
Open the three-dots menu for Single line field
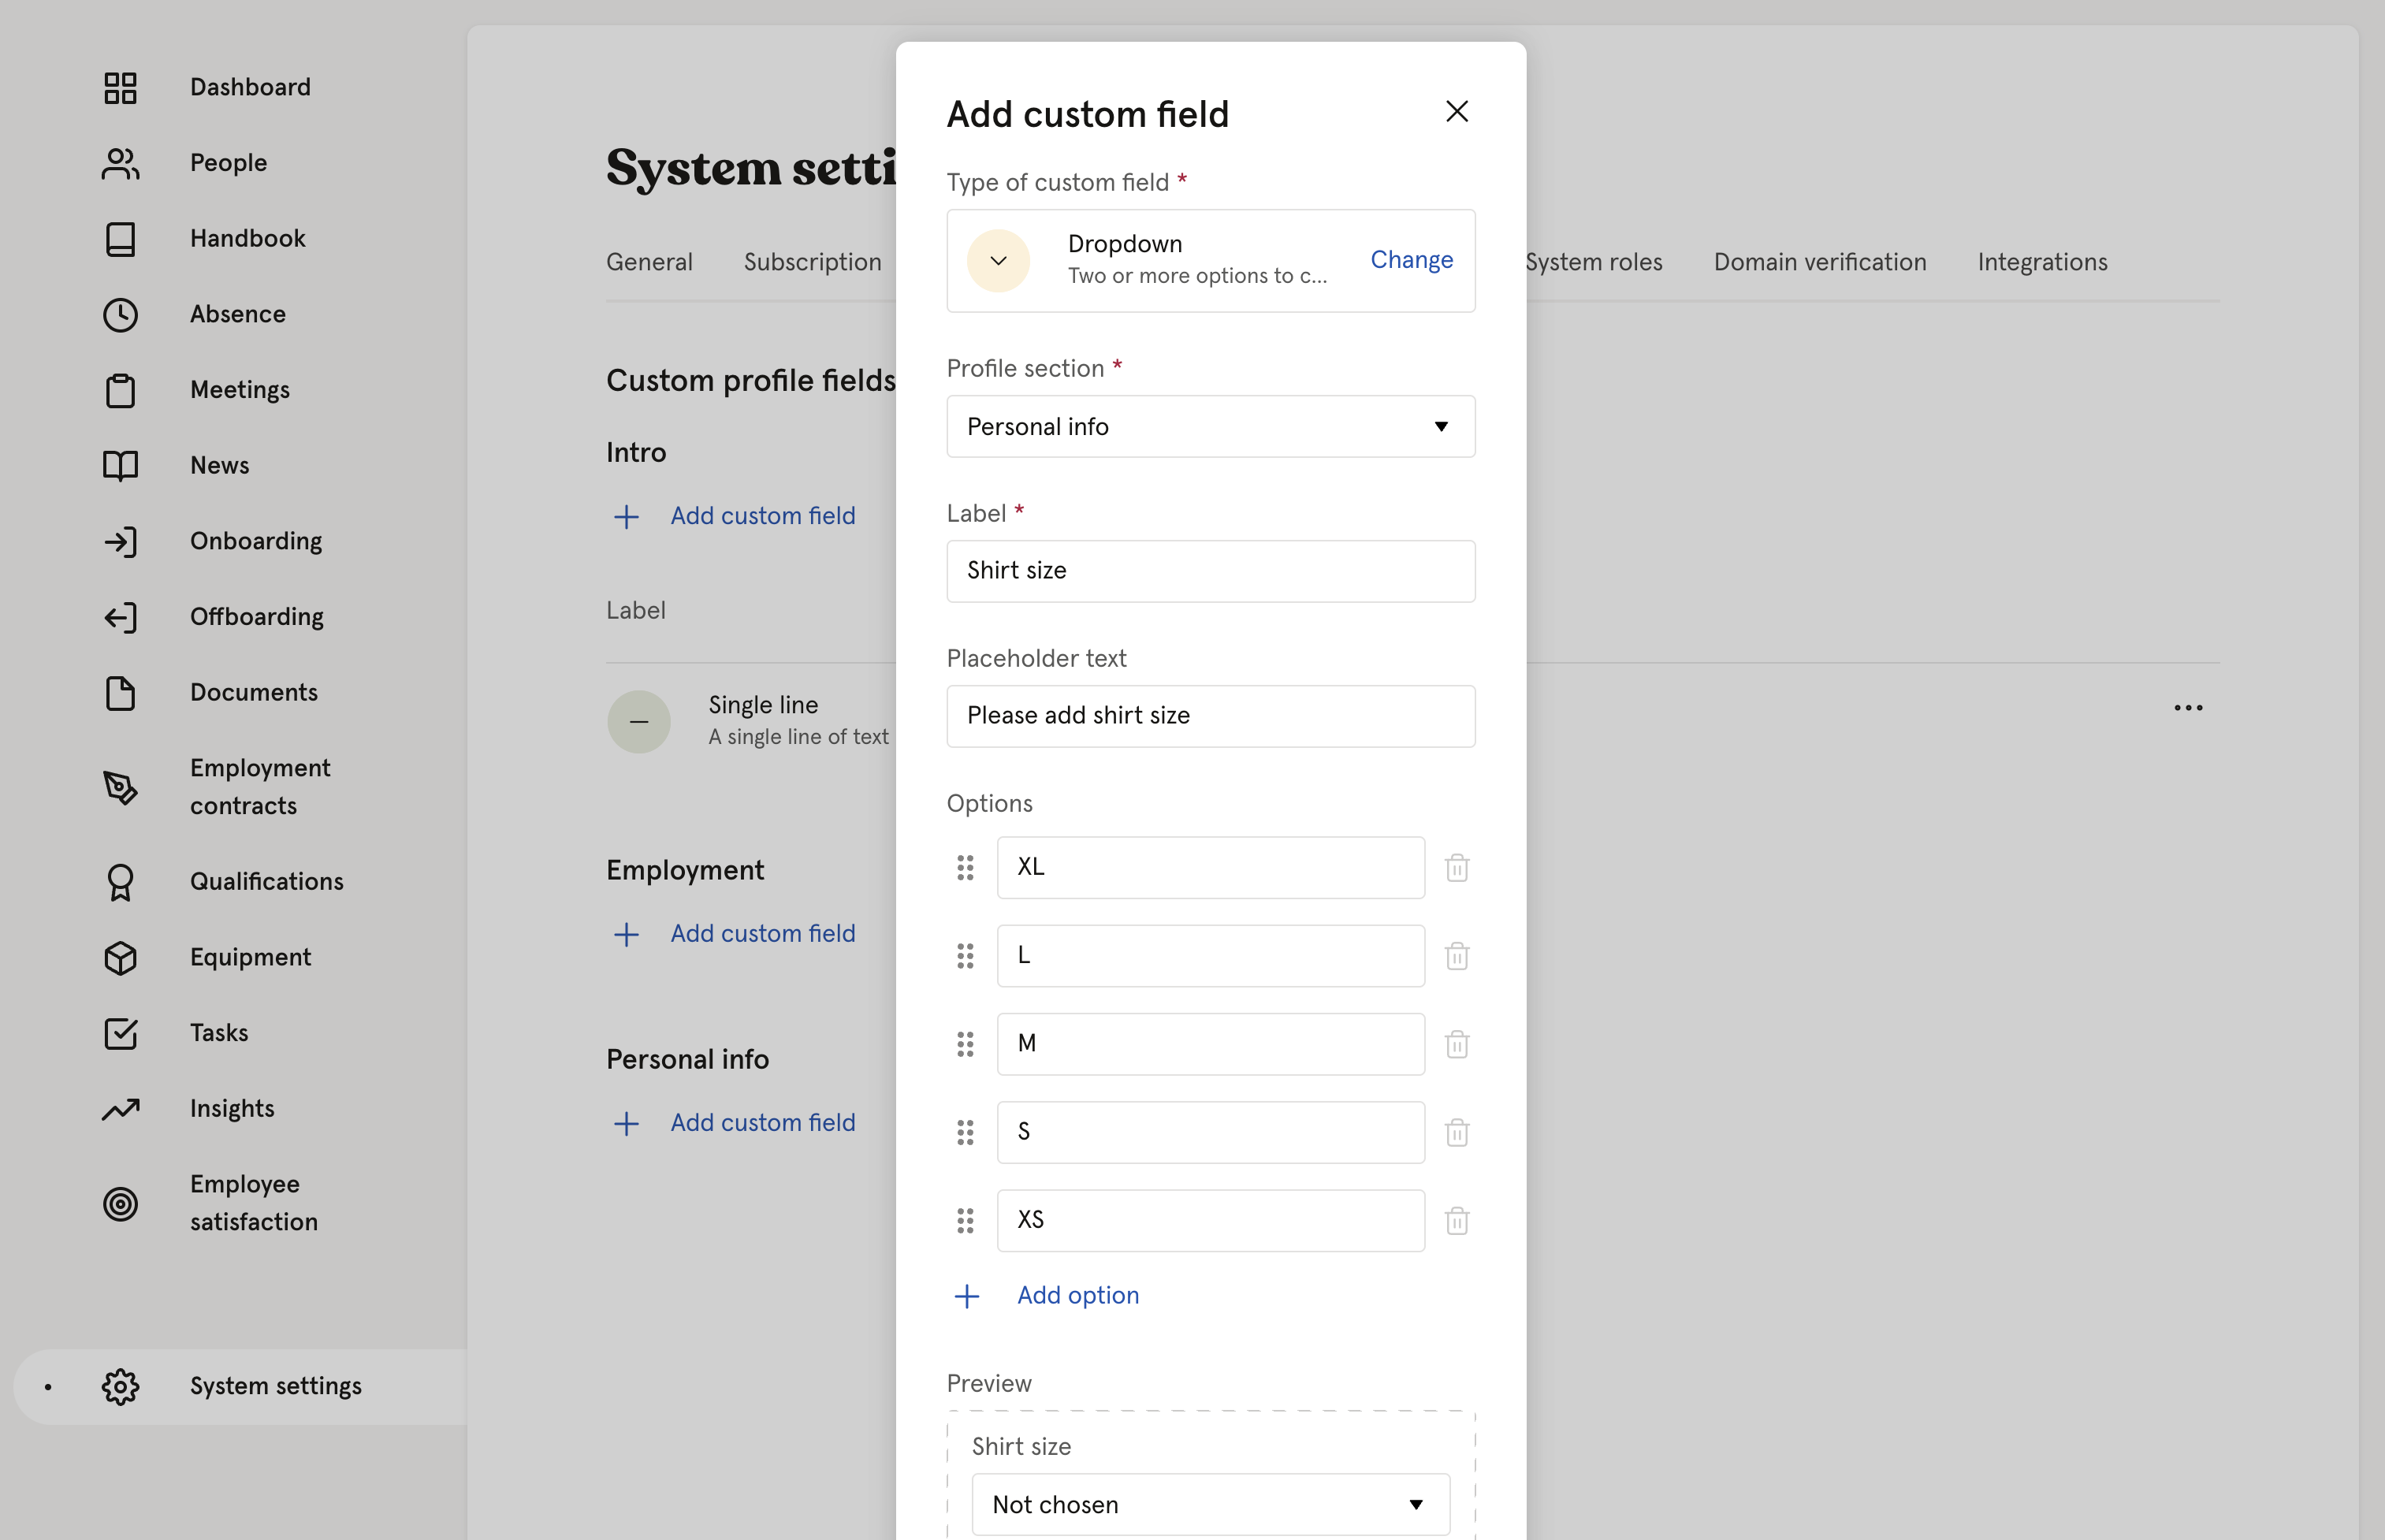pyautogui.click(x=2188, y=708)
